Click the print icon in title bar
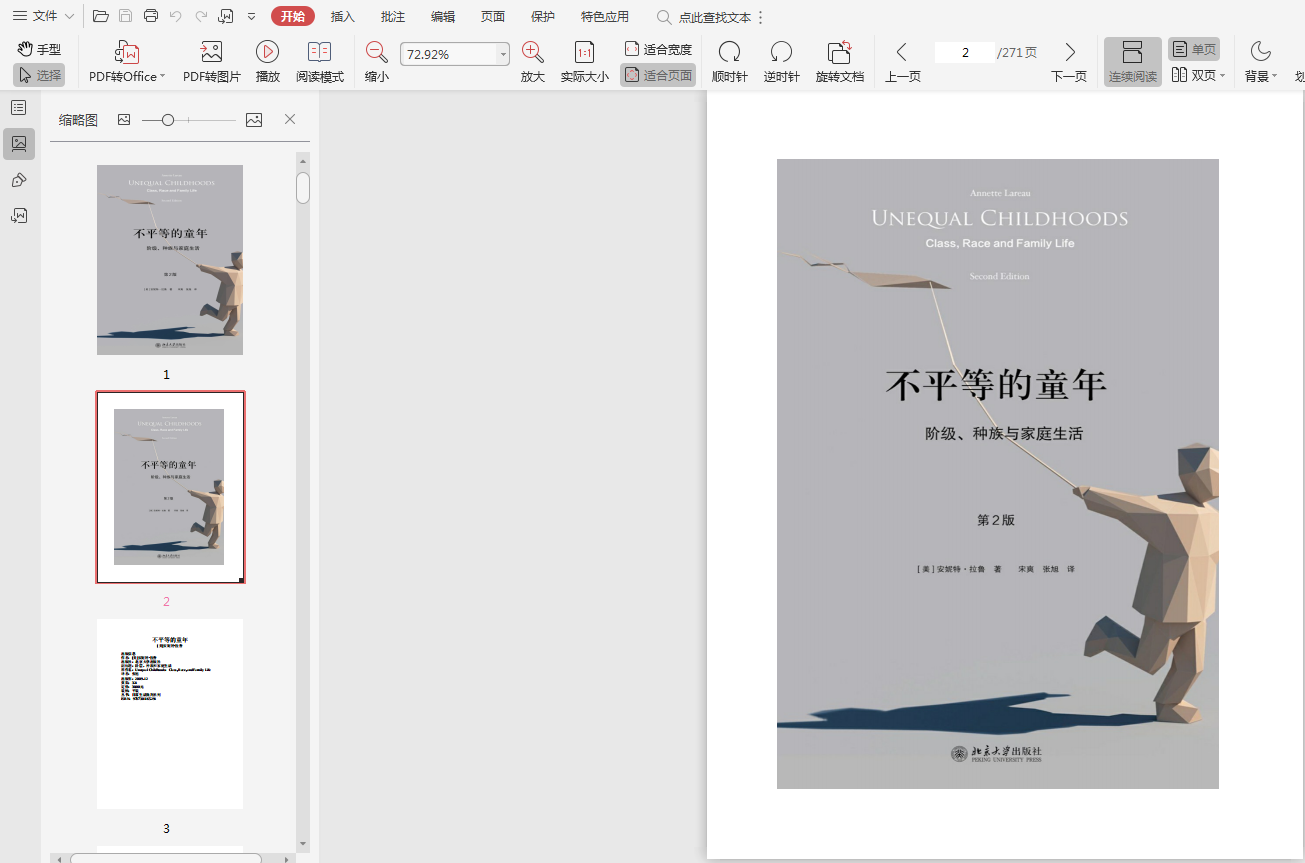The width and height of the screenshot is (1305, 863). (151, 16)
